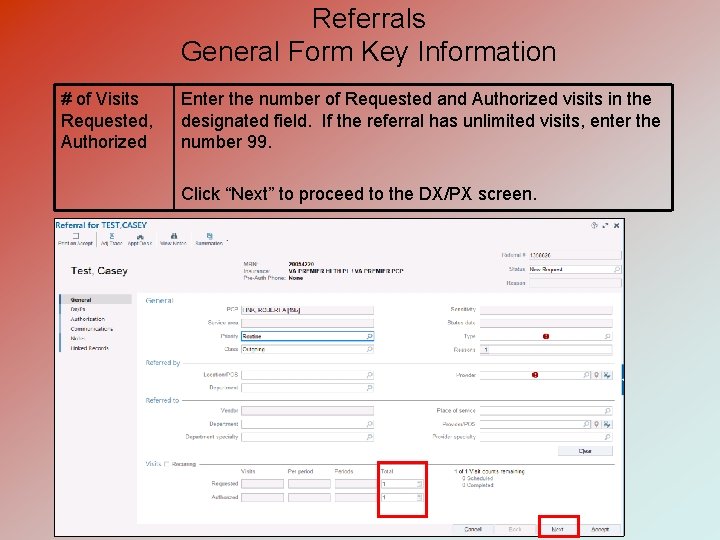The width and height of the screenshot is (720, 540).
Task: Open the Notes section in sidebar
Action: click(x=77, y=338)
